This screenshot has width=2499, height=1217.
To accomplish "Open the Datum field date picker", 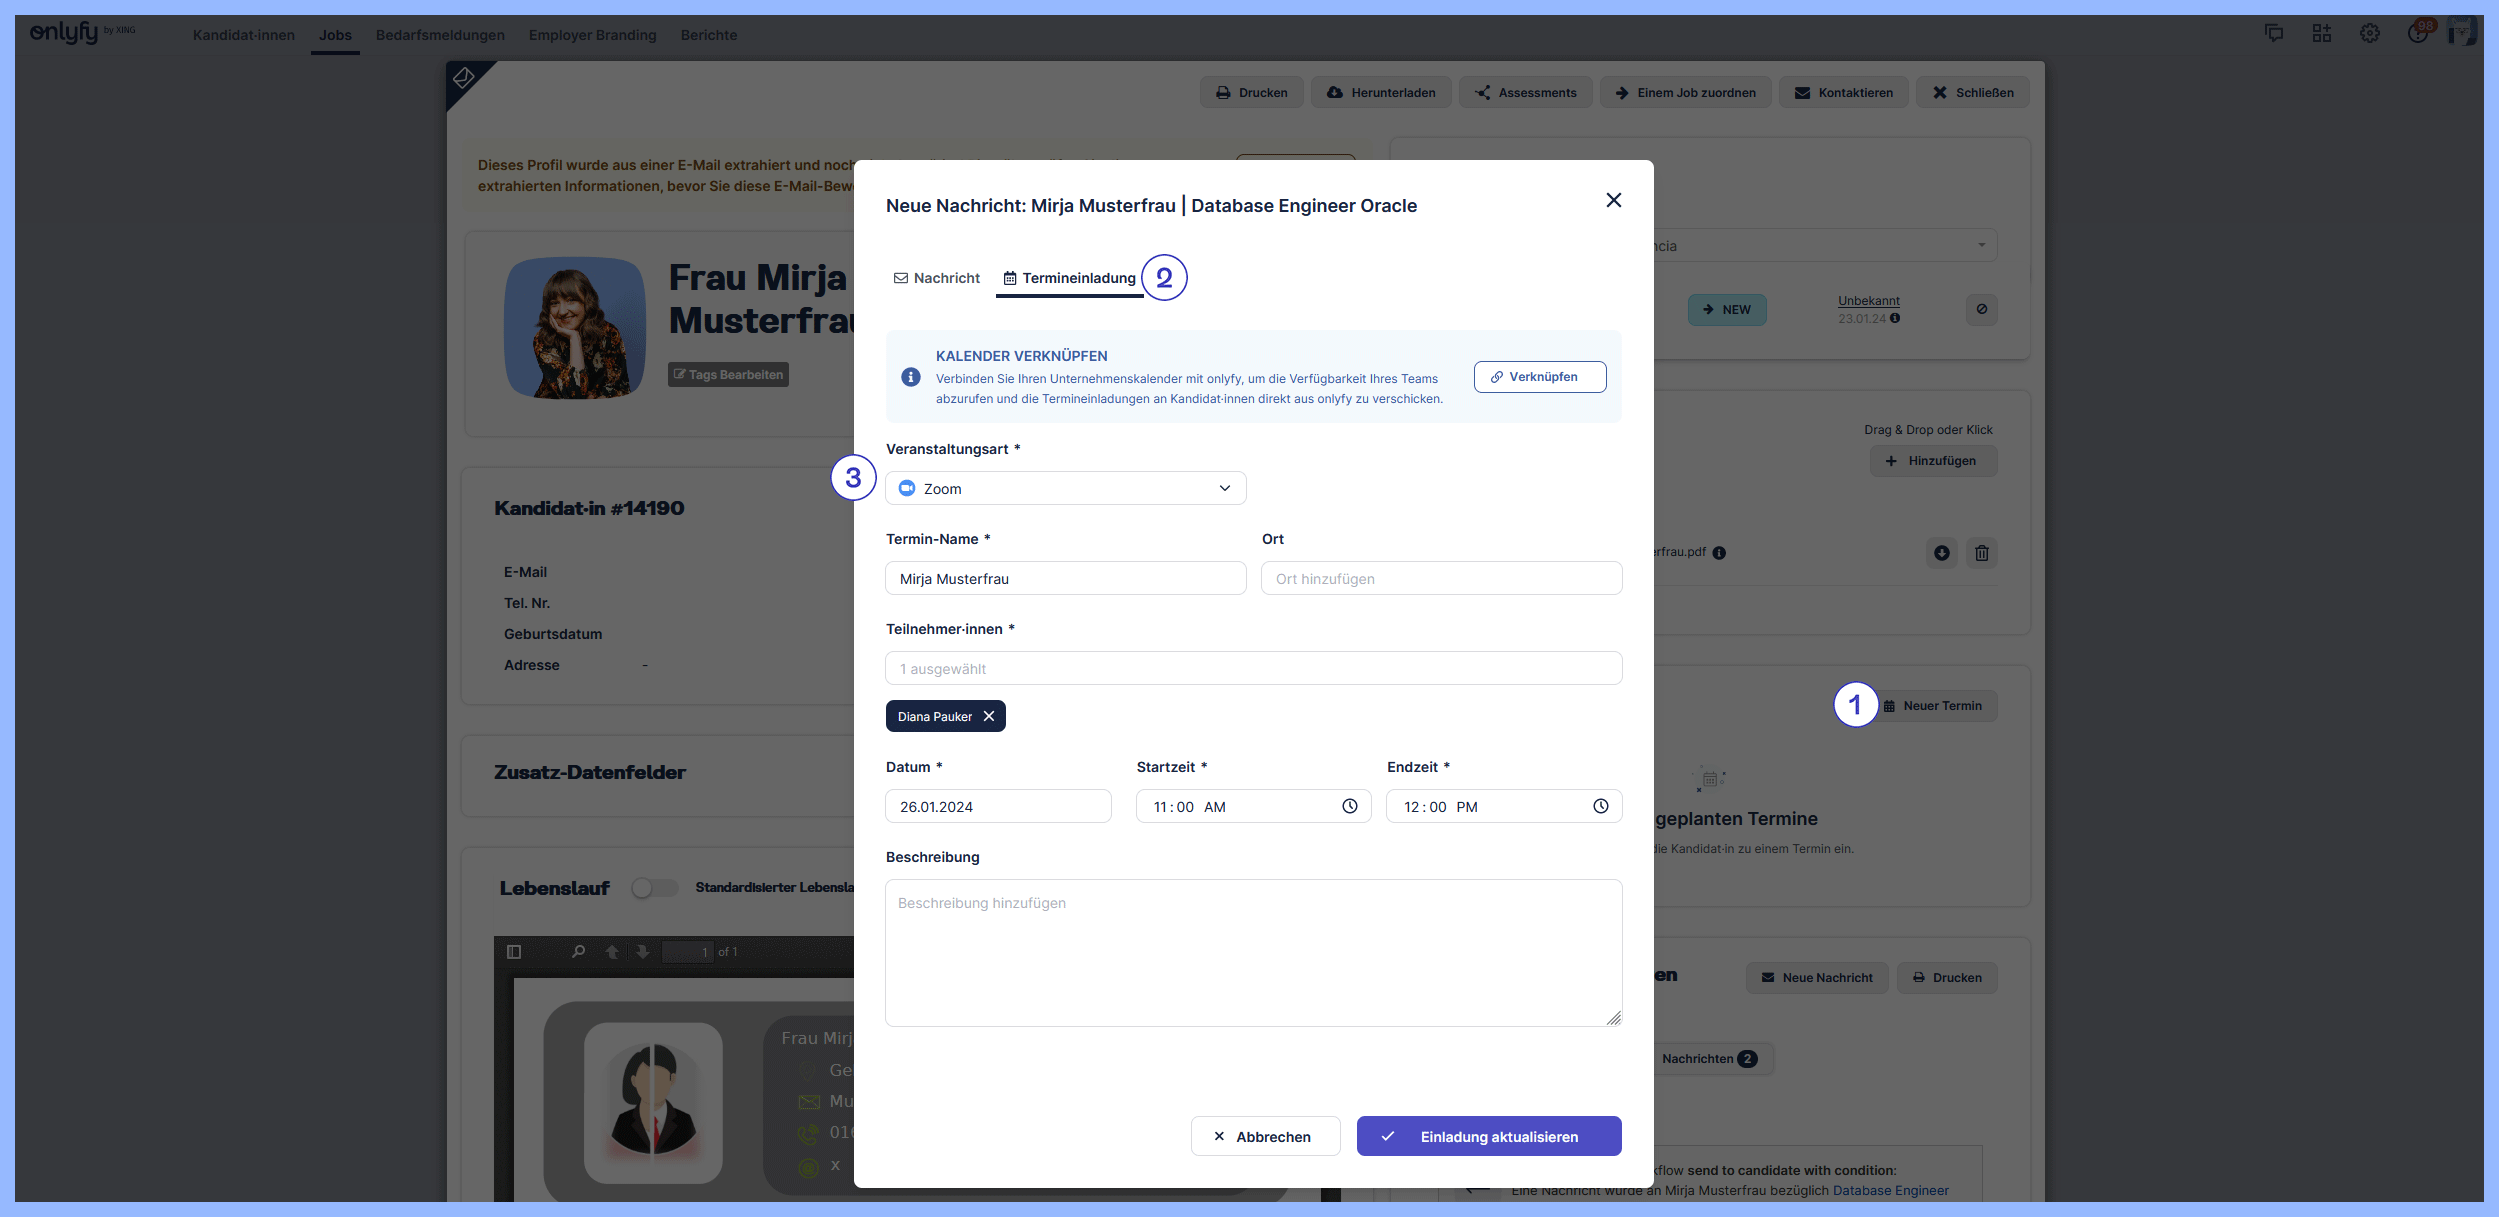I will [x=997, y=806].
